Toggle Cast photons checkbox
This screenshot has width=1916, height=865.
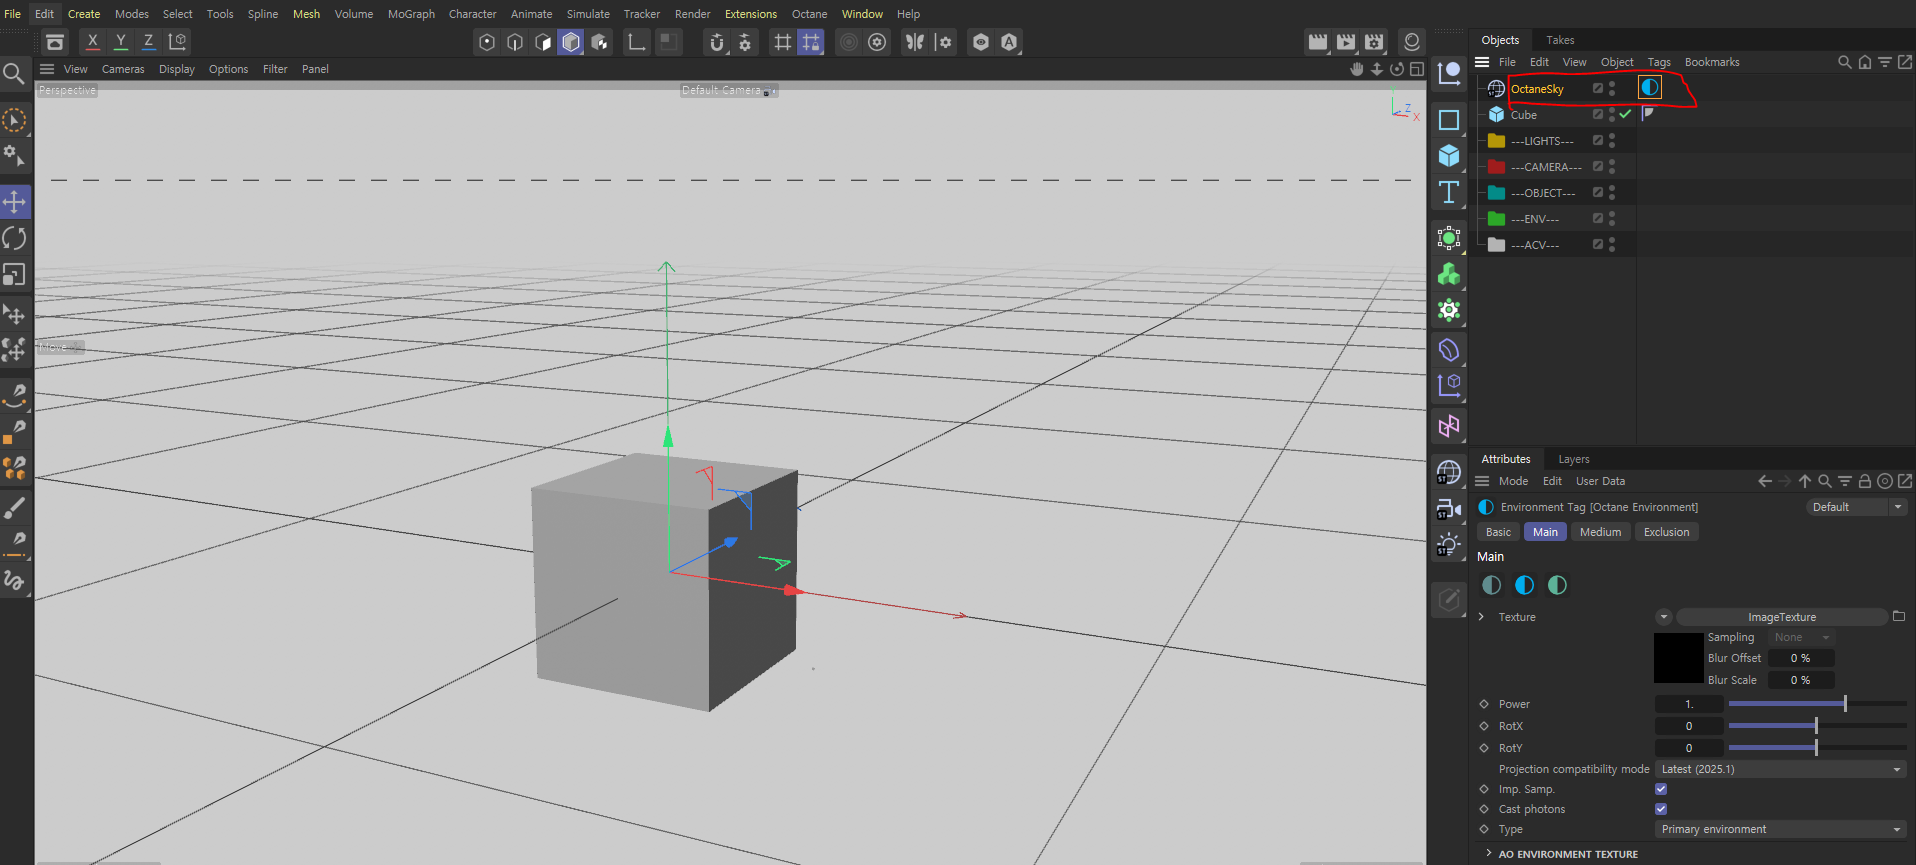(x=1661, y=809)
